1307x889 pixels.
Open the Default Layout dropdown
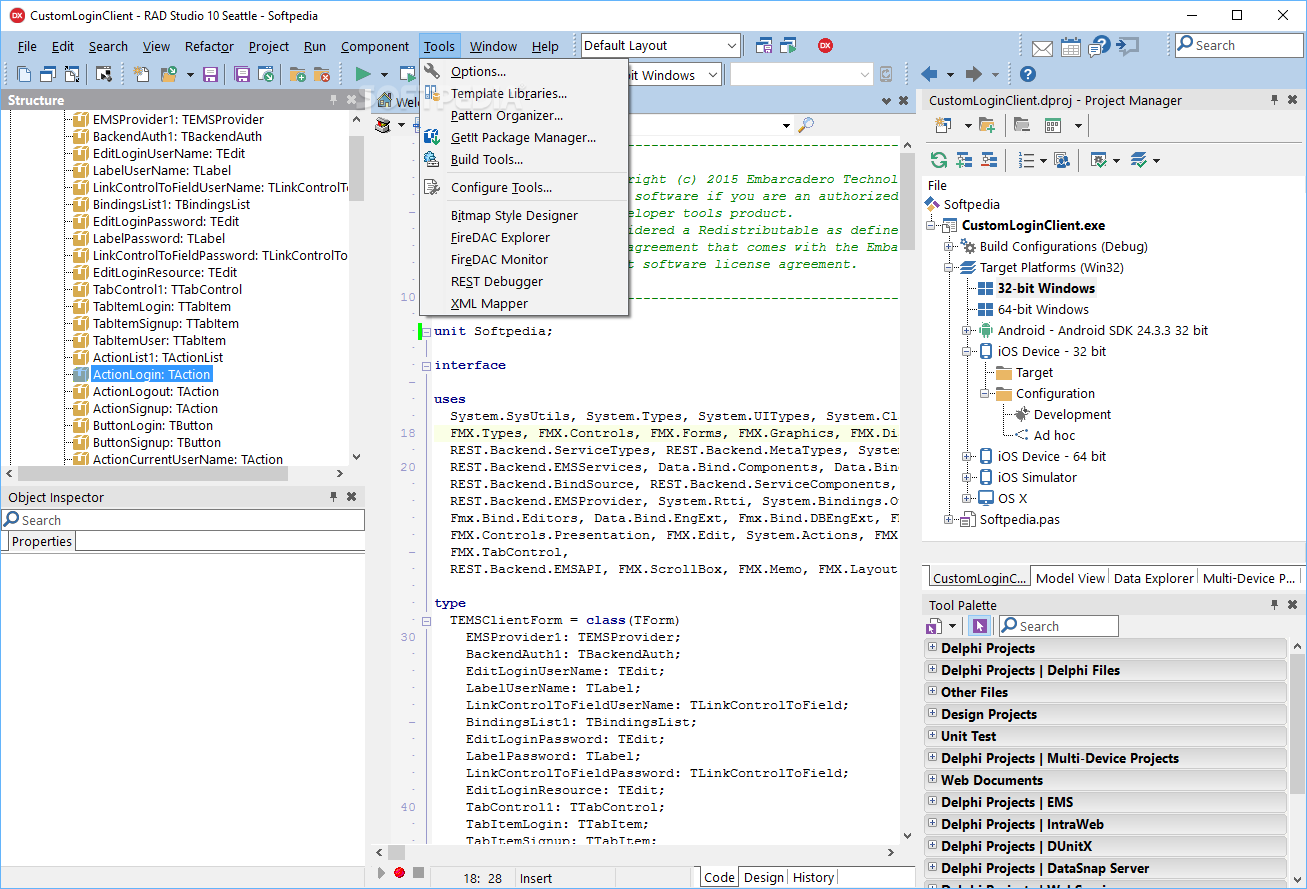point(732,46)
